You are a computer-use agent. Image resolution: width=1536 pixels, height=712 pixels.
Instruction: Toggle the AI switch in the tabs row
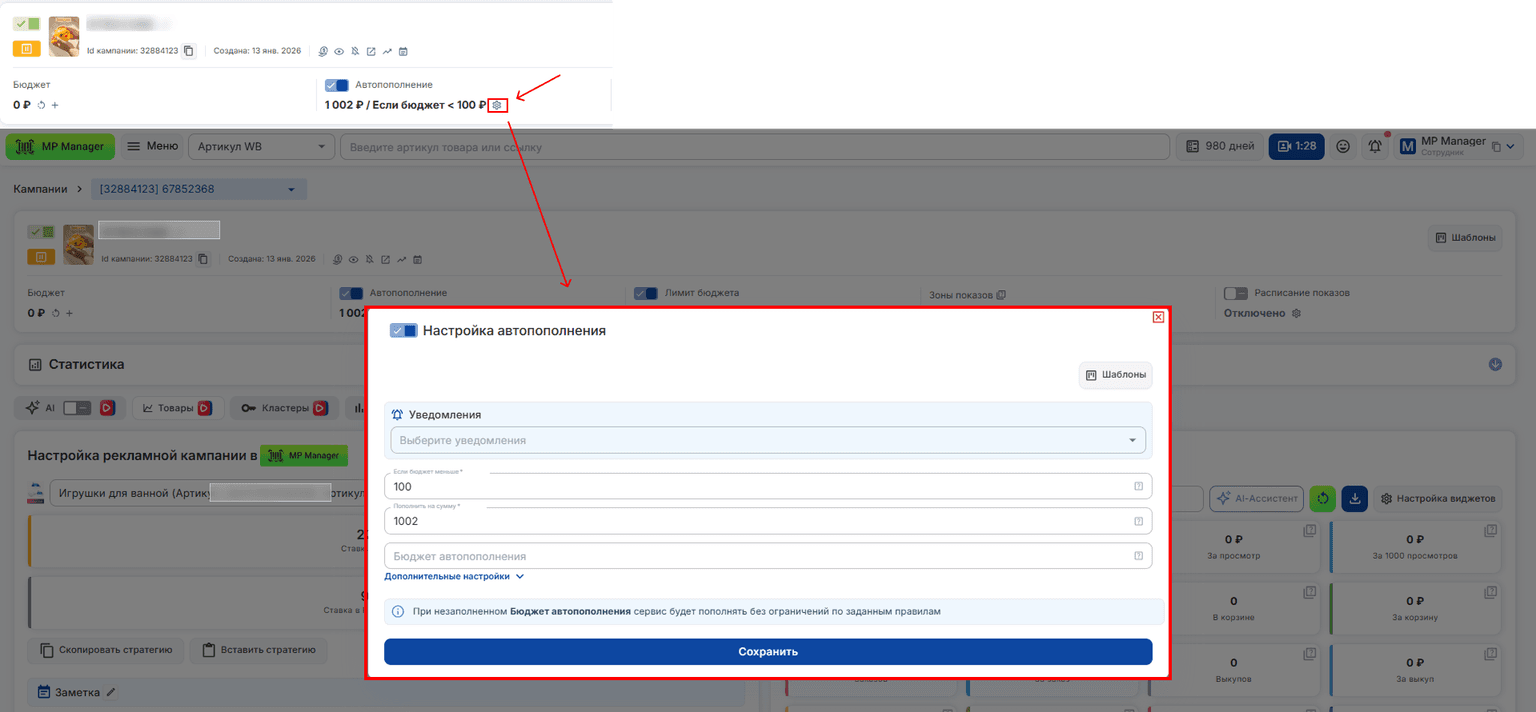[76, 408]
